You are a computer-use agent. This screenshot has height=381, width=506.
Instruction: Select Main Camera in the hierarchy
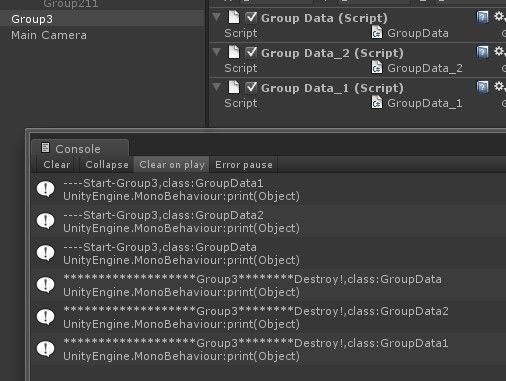coord(49,35)
